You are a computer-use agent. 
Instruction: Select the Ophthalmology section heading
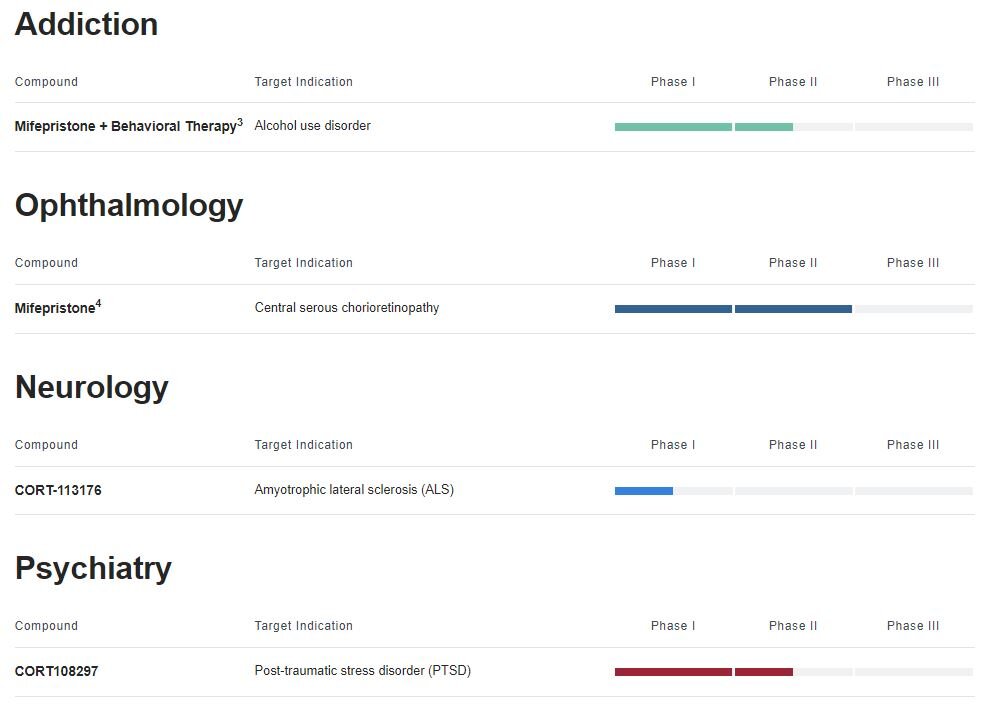[129, 205]
